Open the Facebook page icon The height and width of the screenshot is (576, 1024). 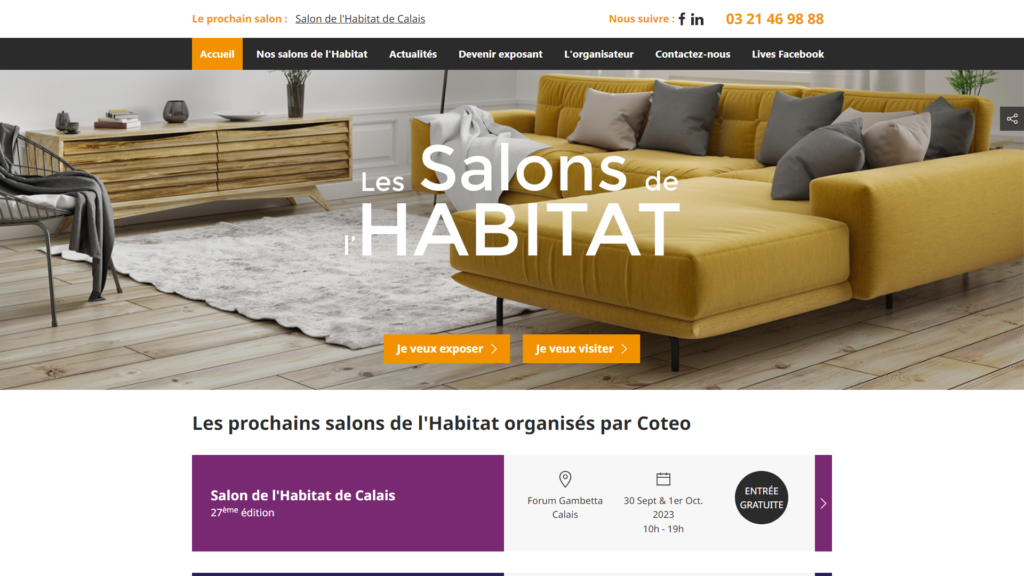pyautogui.click(x=682, y=19)
